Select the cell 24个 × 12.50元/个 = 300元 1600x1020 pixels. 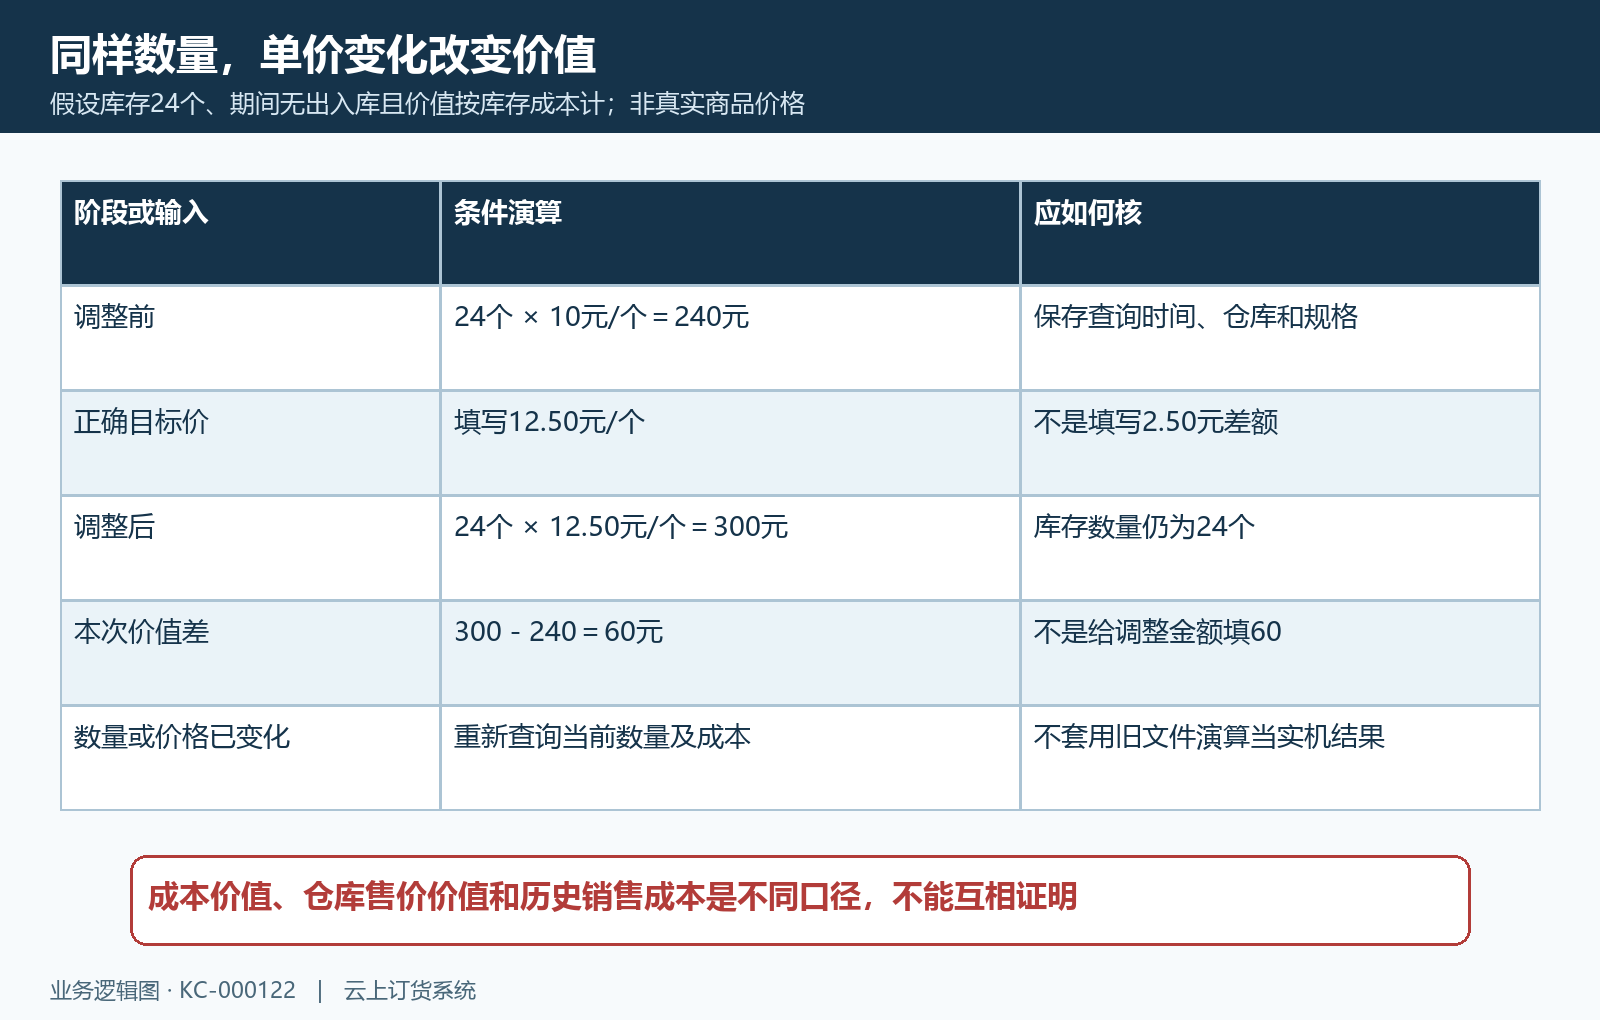tap(730, 548)
